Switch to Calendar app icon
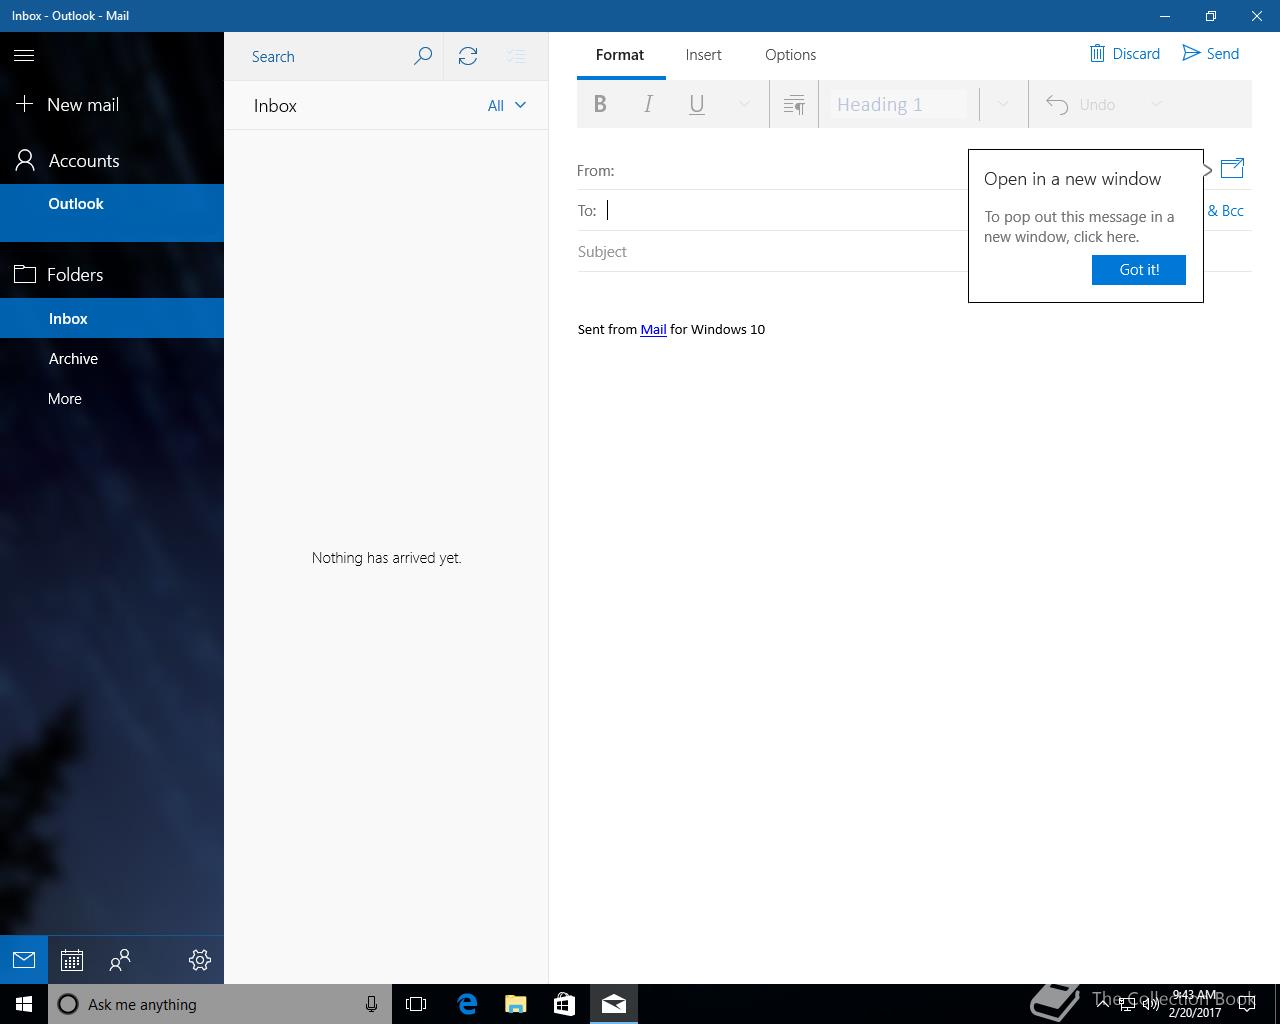This screenshot has width=1280, height=1024. 72,960
